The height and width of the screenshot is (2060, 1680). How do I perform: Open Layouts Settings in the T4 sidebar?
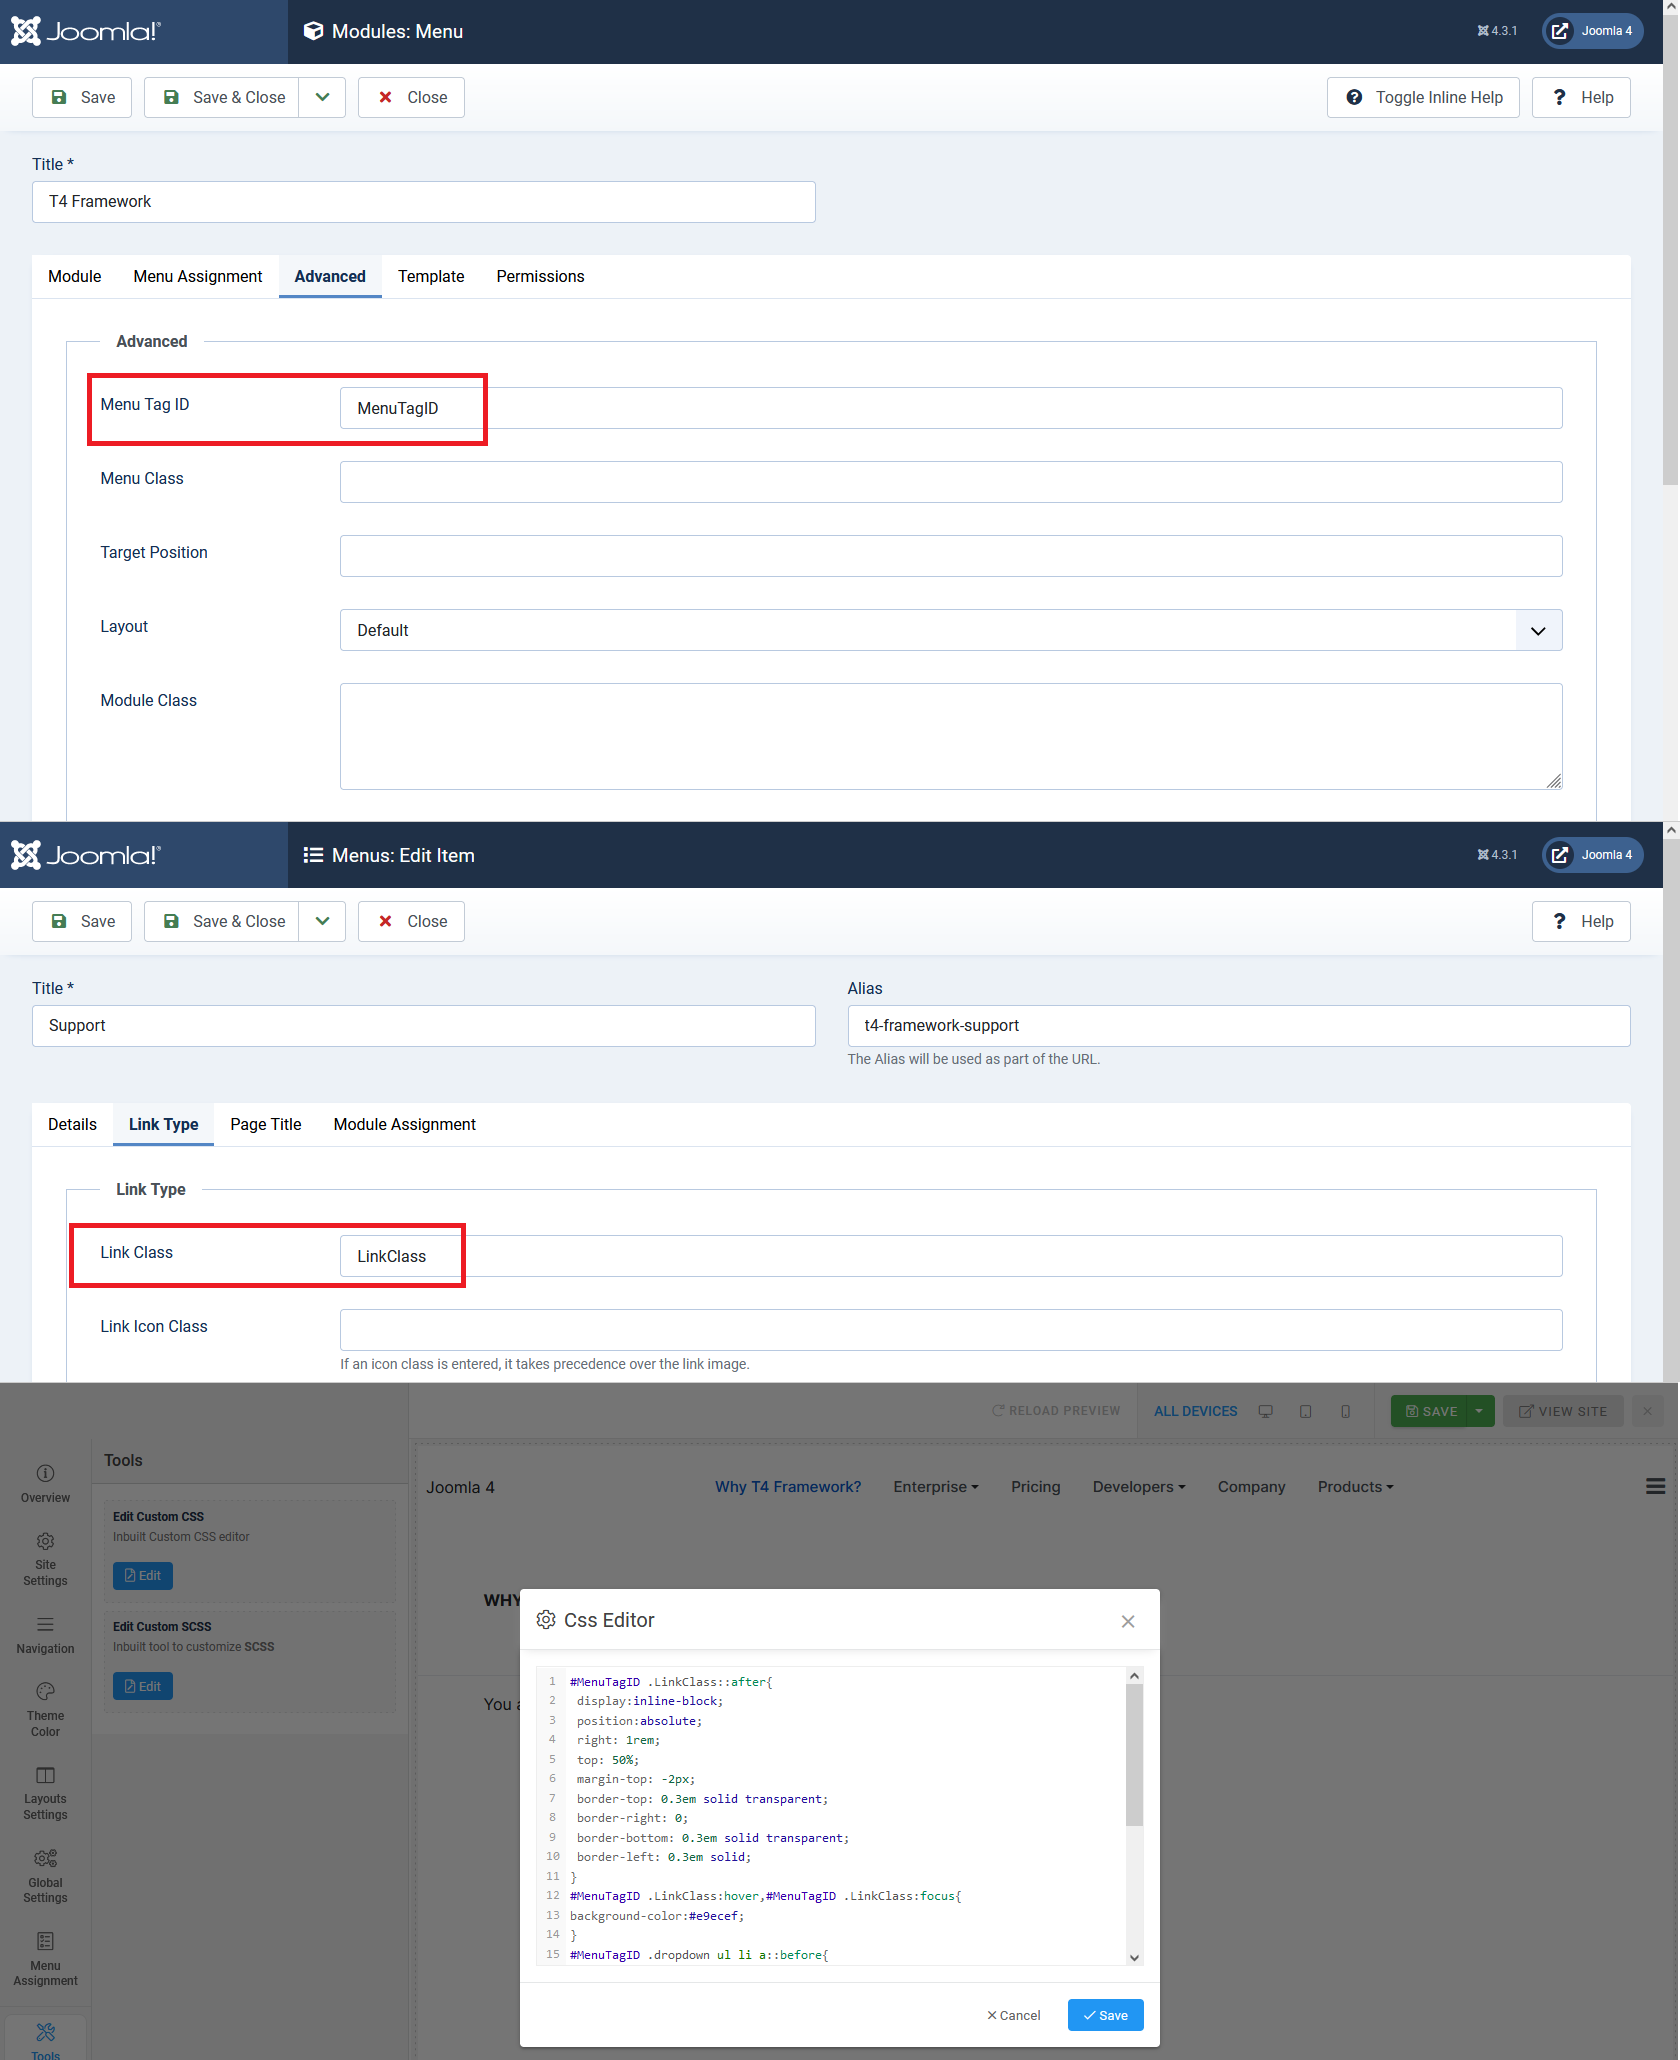(x=45, y=1793)
